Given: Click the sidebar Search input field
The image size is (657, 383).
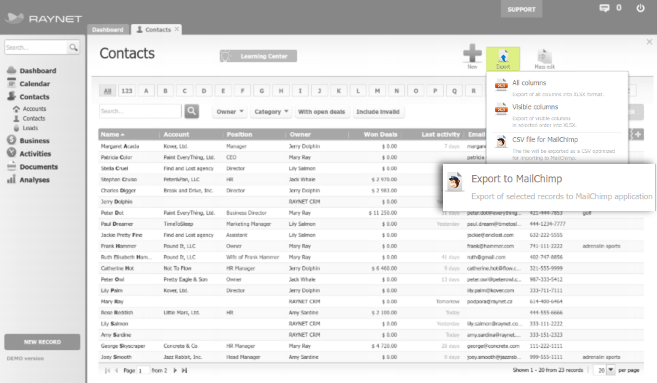Looking at the screenshot, I should 36,47.
